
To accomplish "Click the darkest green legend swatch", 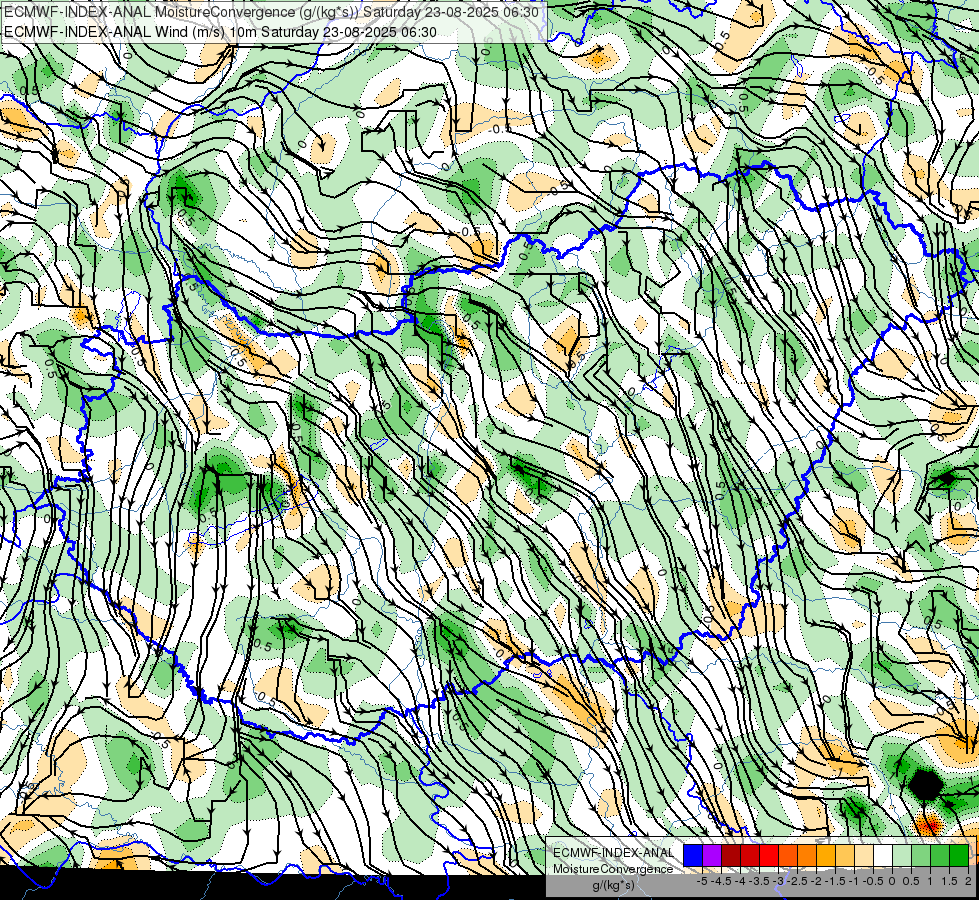I will 959,856.
